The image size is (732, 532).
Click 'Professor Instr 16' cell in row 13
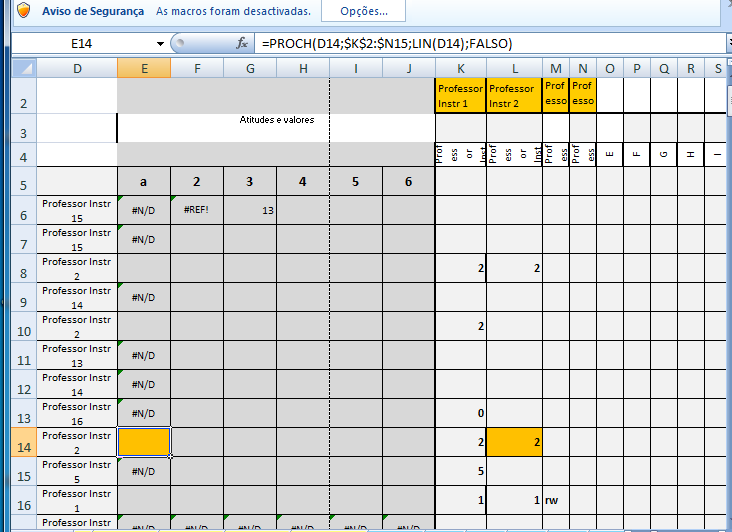[77, 413]
